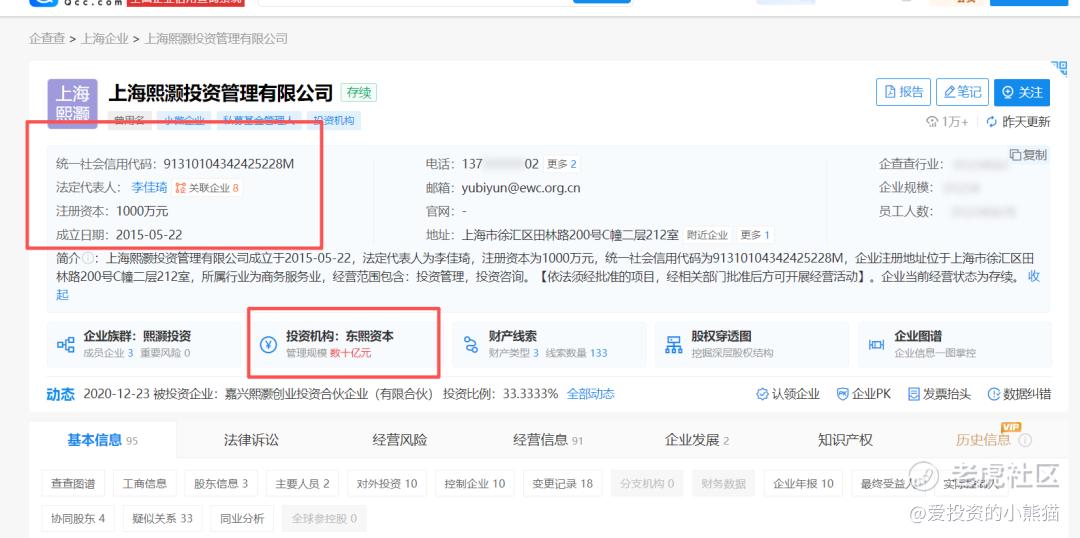Open 投资机构 东熙资本 card
The image size is (1080, 538).
(346, 344)
